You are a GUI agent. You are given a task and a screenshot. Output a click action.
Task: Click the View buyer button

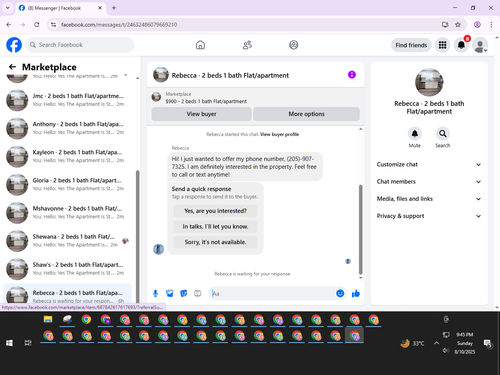tap(201, 114)
